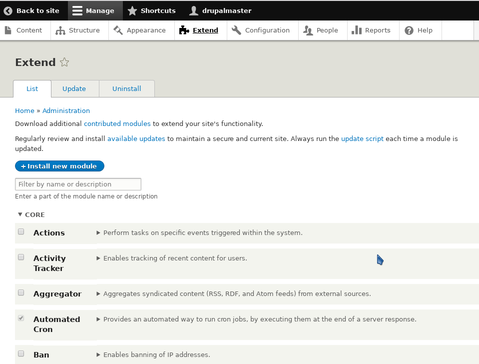
Task: Click the People icon in toolbar
Action: point(308,31)
